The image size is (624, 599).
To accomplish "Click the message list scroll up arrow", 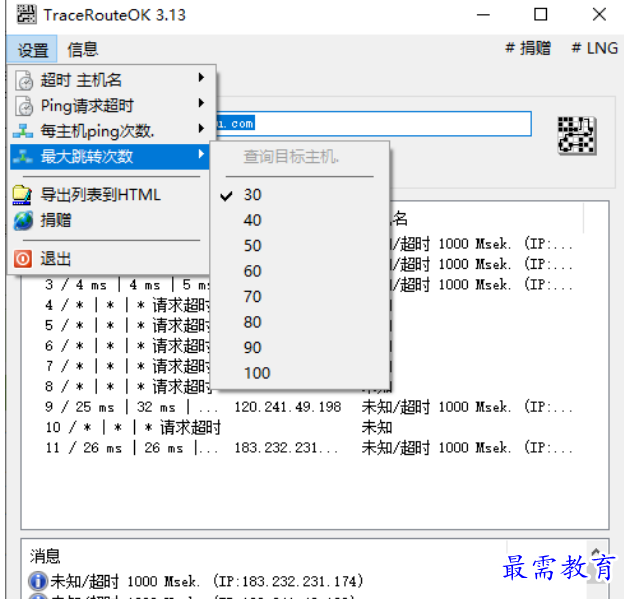I will (x=596, y=552).
